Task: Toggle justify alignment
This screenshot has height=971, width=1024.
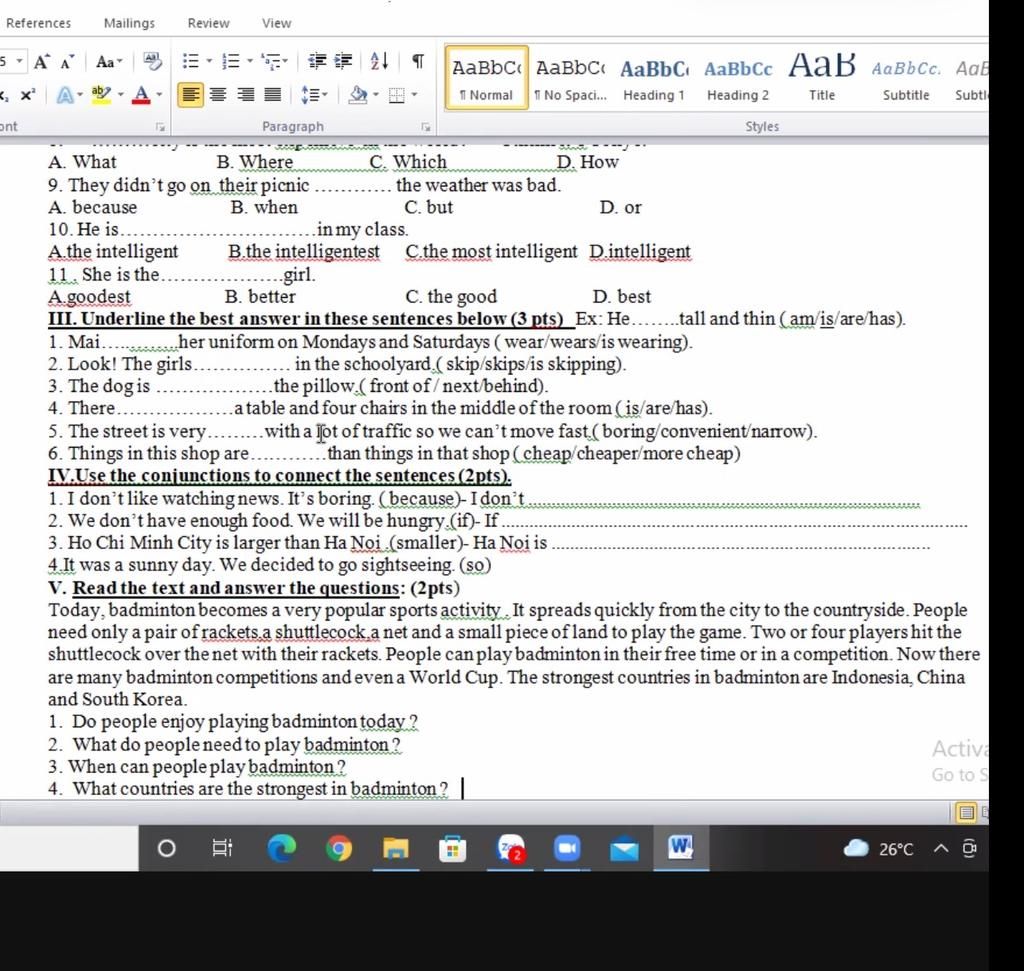Action: [x=272, y=95]
